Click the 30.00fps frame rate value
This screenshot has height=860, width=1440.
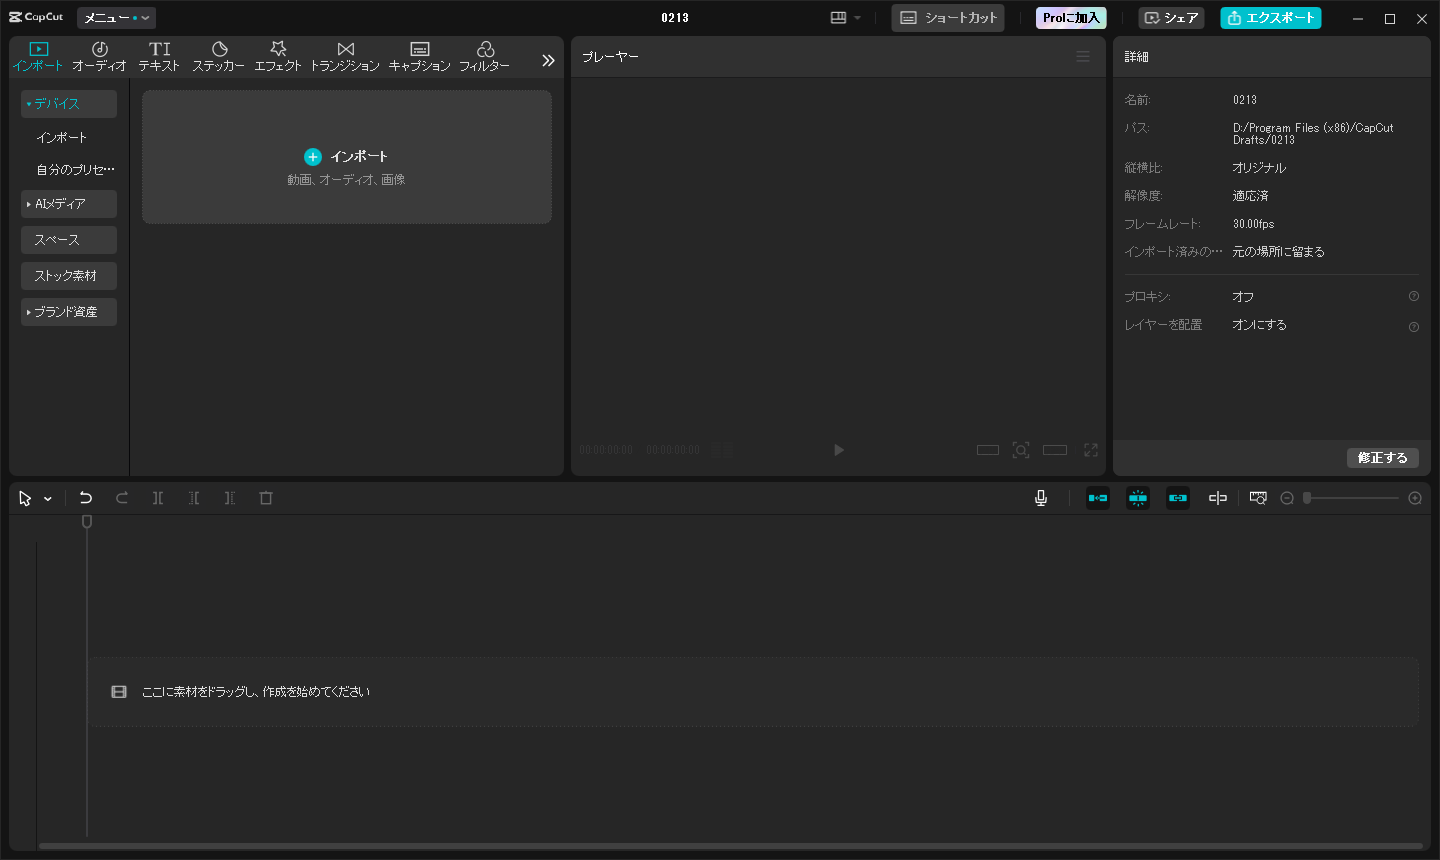[1253, 224]
